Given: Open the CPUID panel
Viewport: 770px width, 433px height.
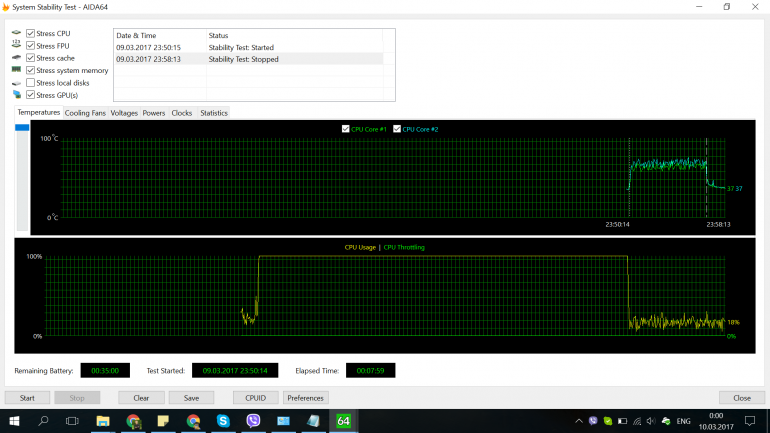Looking at the screenshot, I should point(255,398).
